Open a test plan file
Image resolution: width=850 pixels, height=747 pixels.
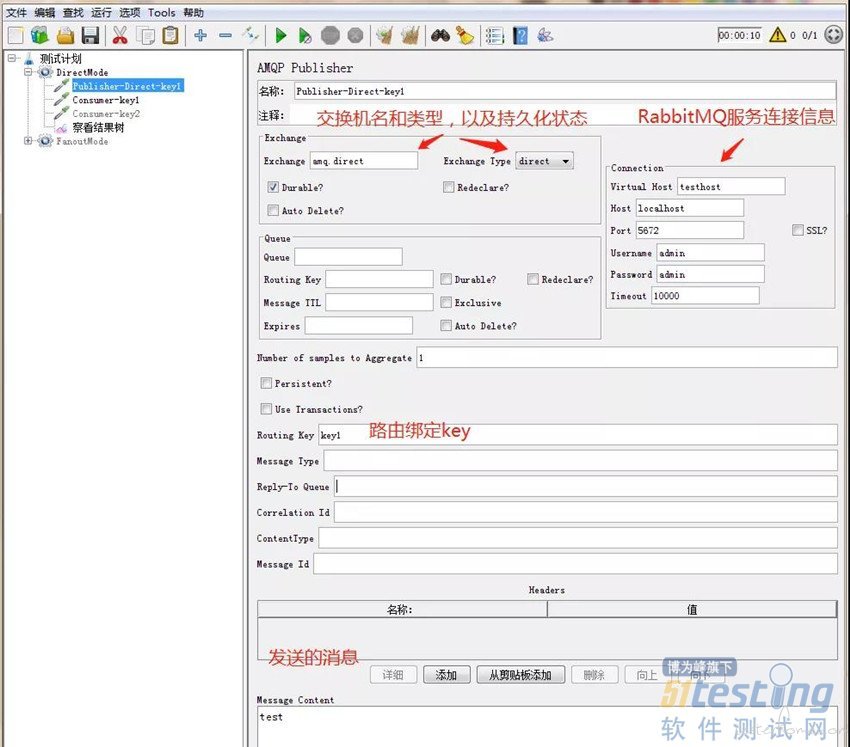coord(65,36)
